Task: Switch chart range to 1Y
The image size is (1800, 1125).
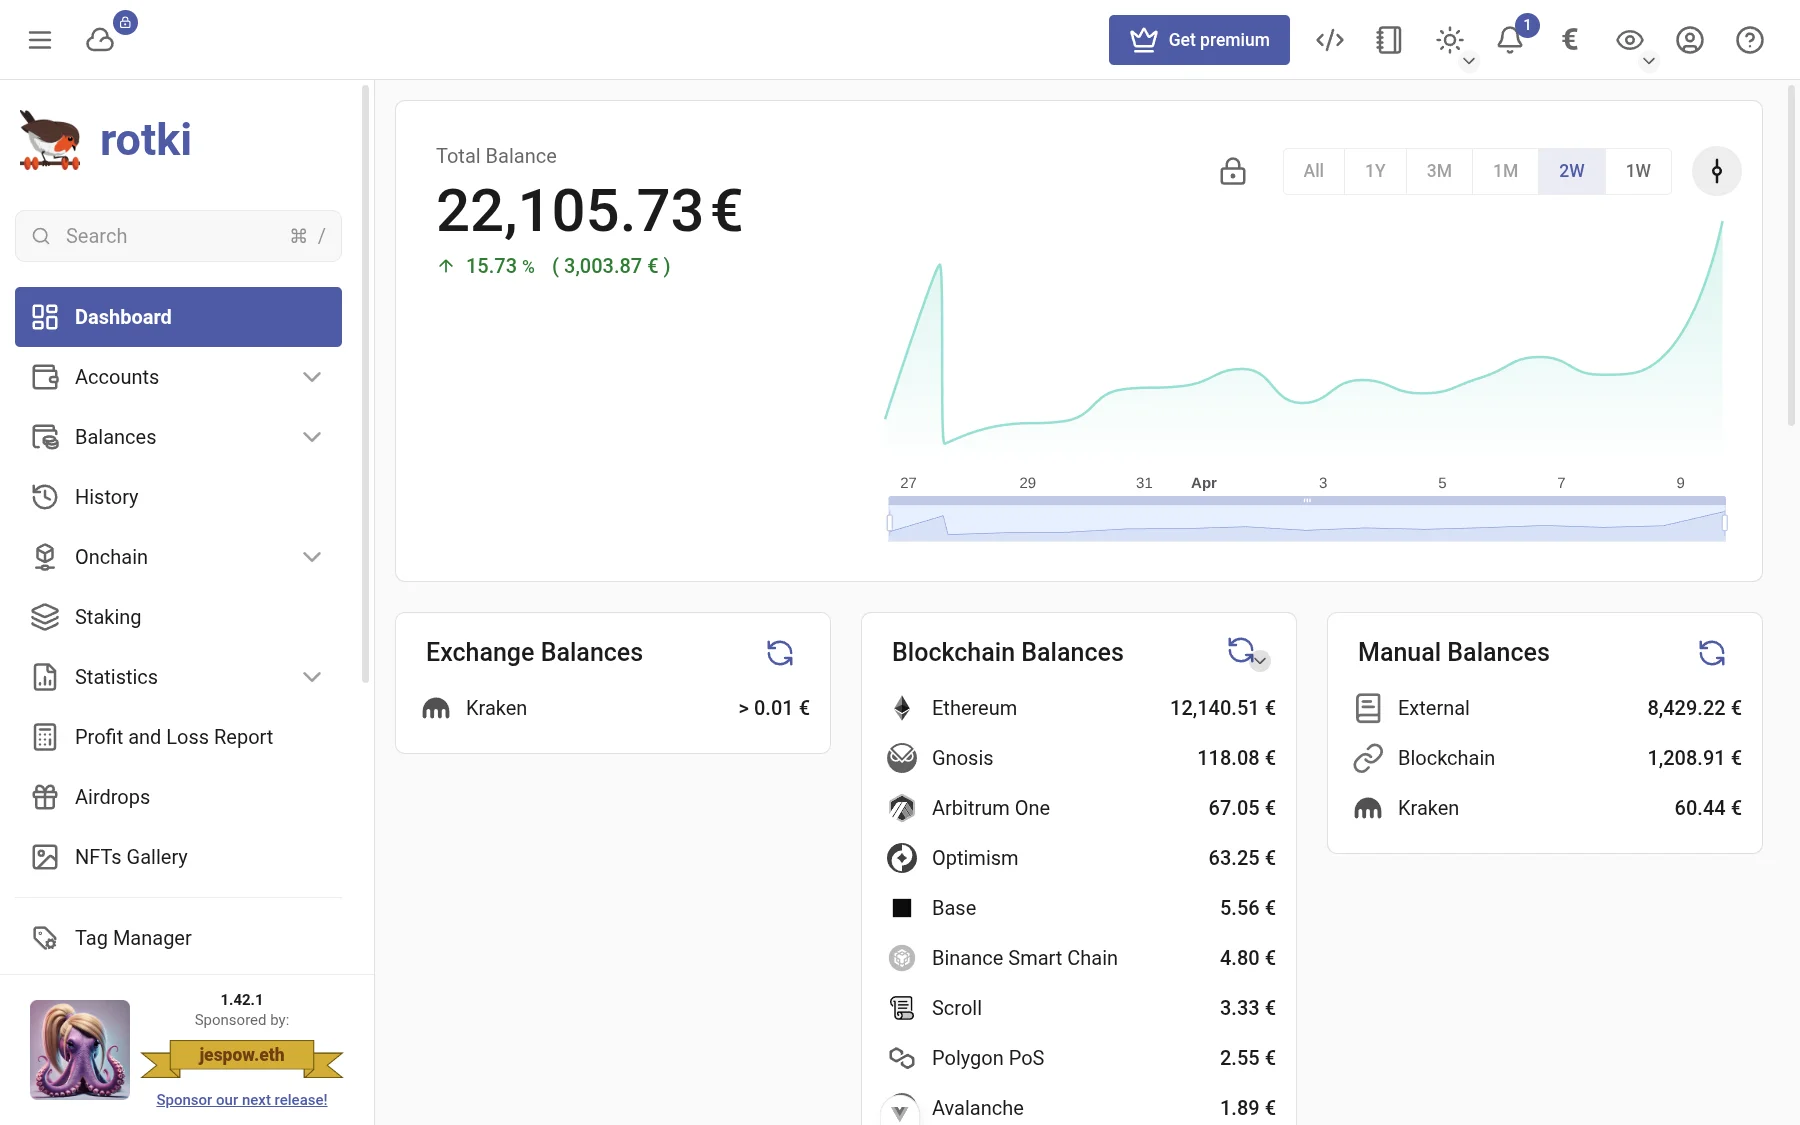Action: click(1375, 171)
